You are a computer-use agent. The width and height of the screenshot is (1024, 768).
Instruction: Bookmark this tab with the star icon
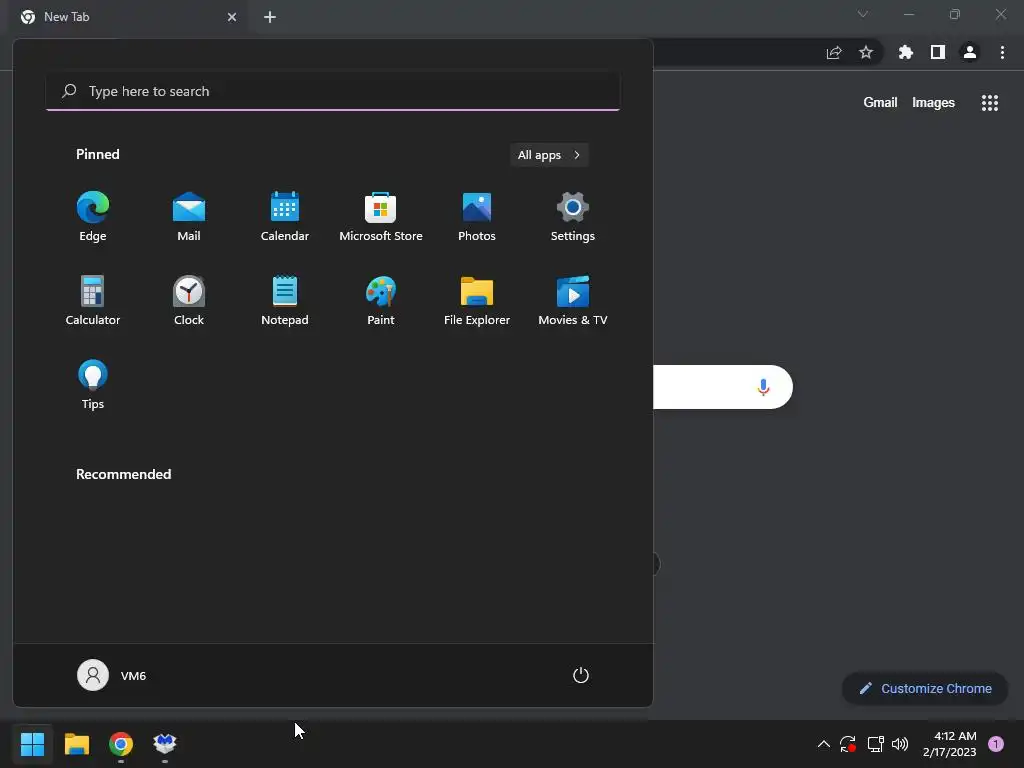[x=866, y=52]
